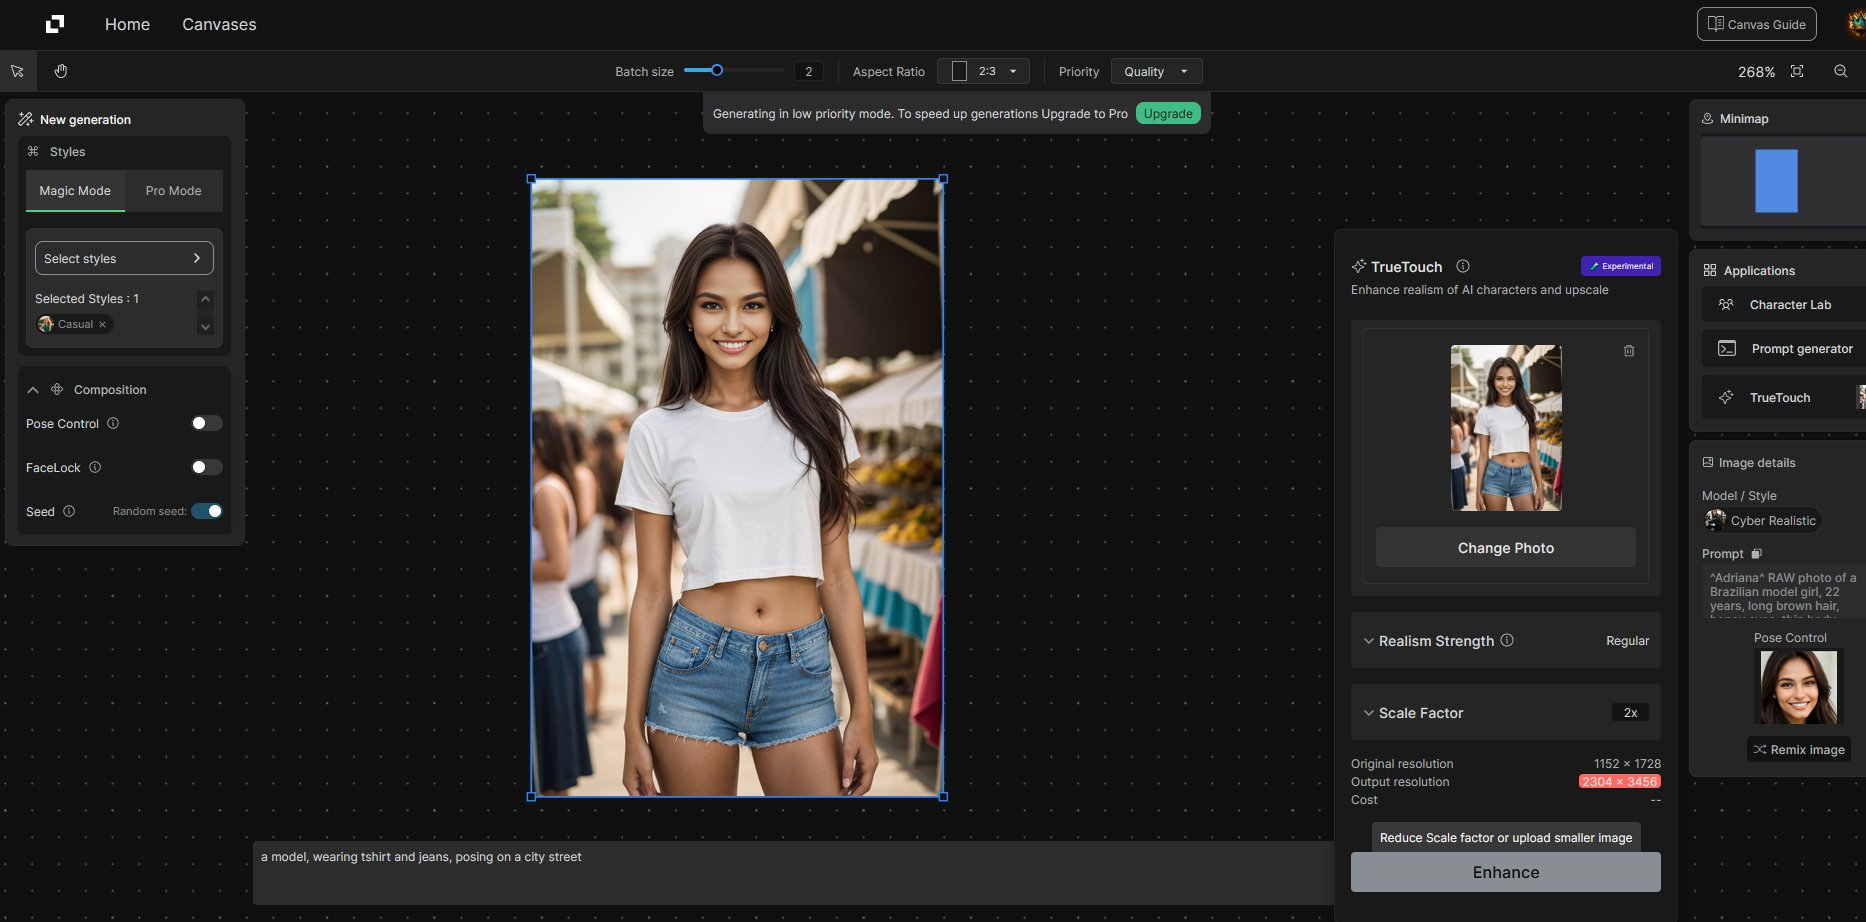Image resolution: width=1866 pixels, height=922 pixels.
Task: Click the Realism Strength info icon
Action: coord(1507,640)
